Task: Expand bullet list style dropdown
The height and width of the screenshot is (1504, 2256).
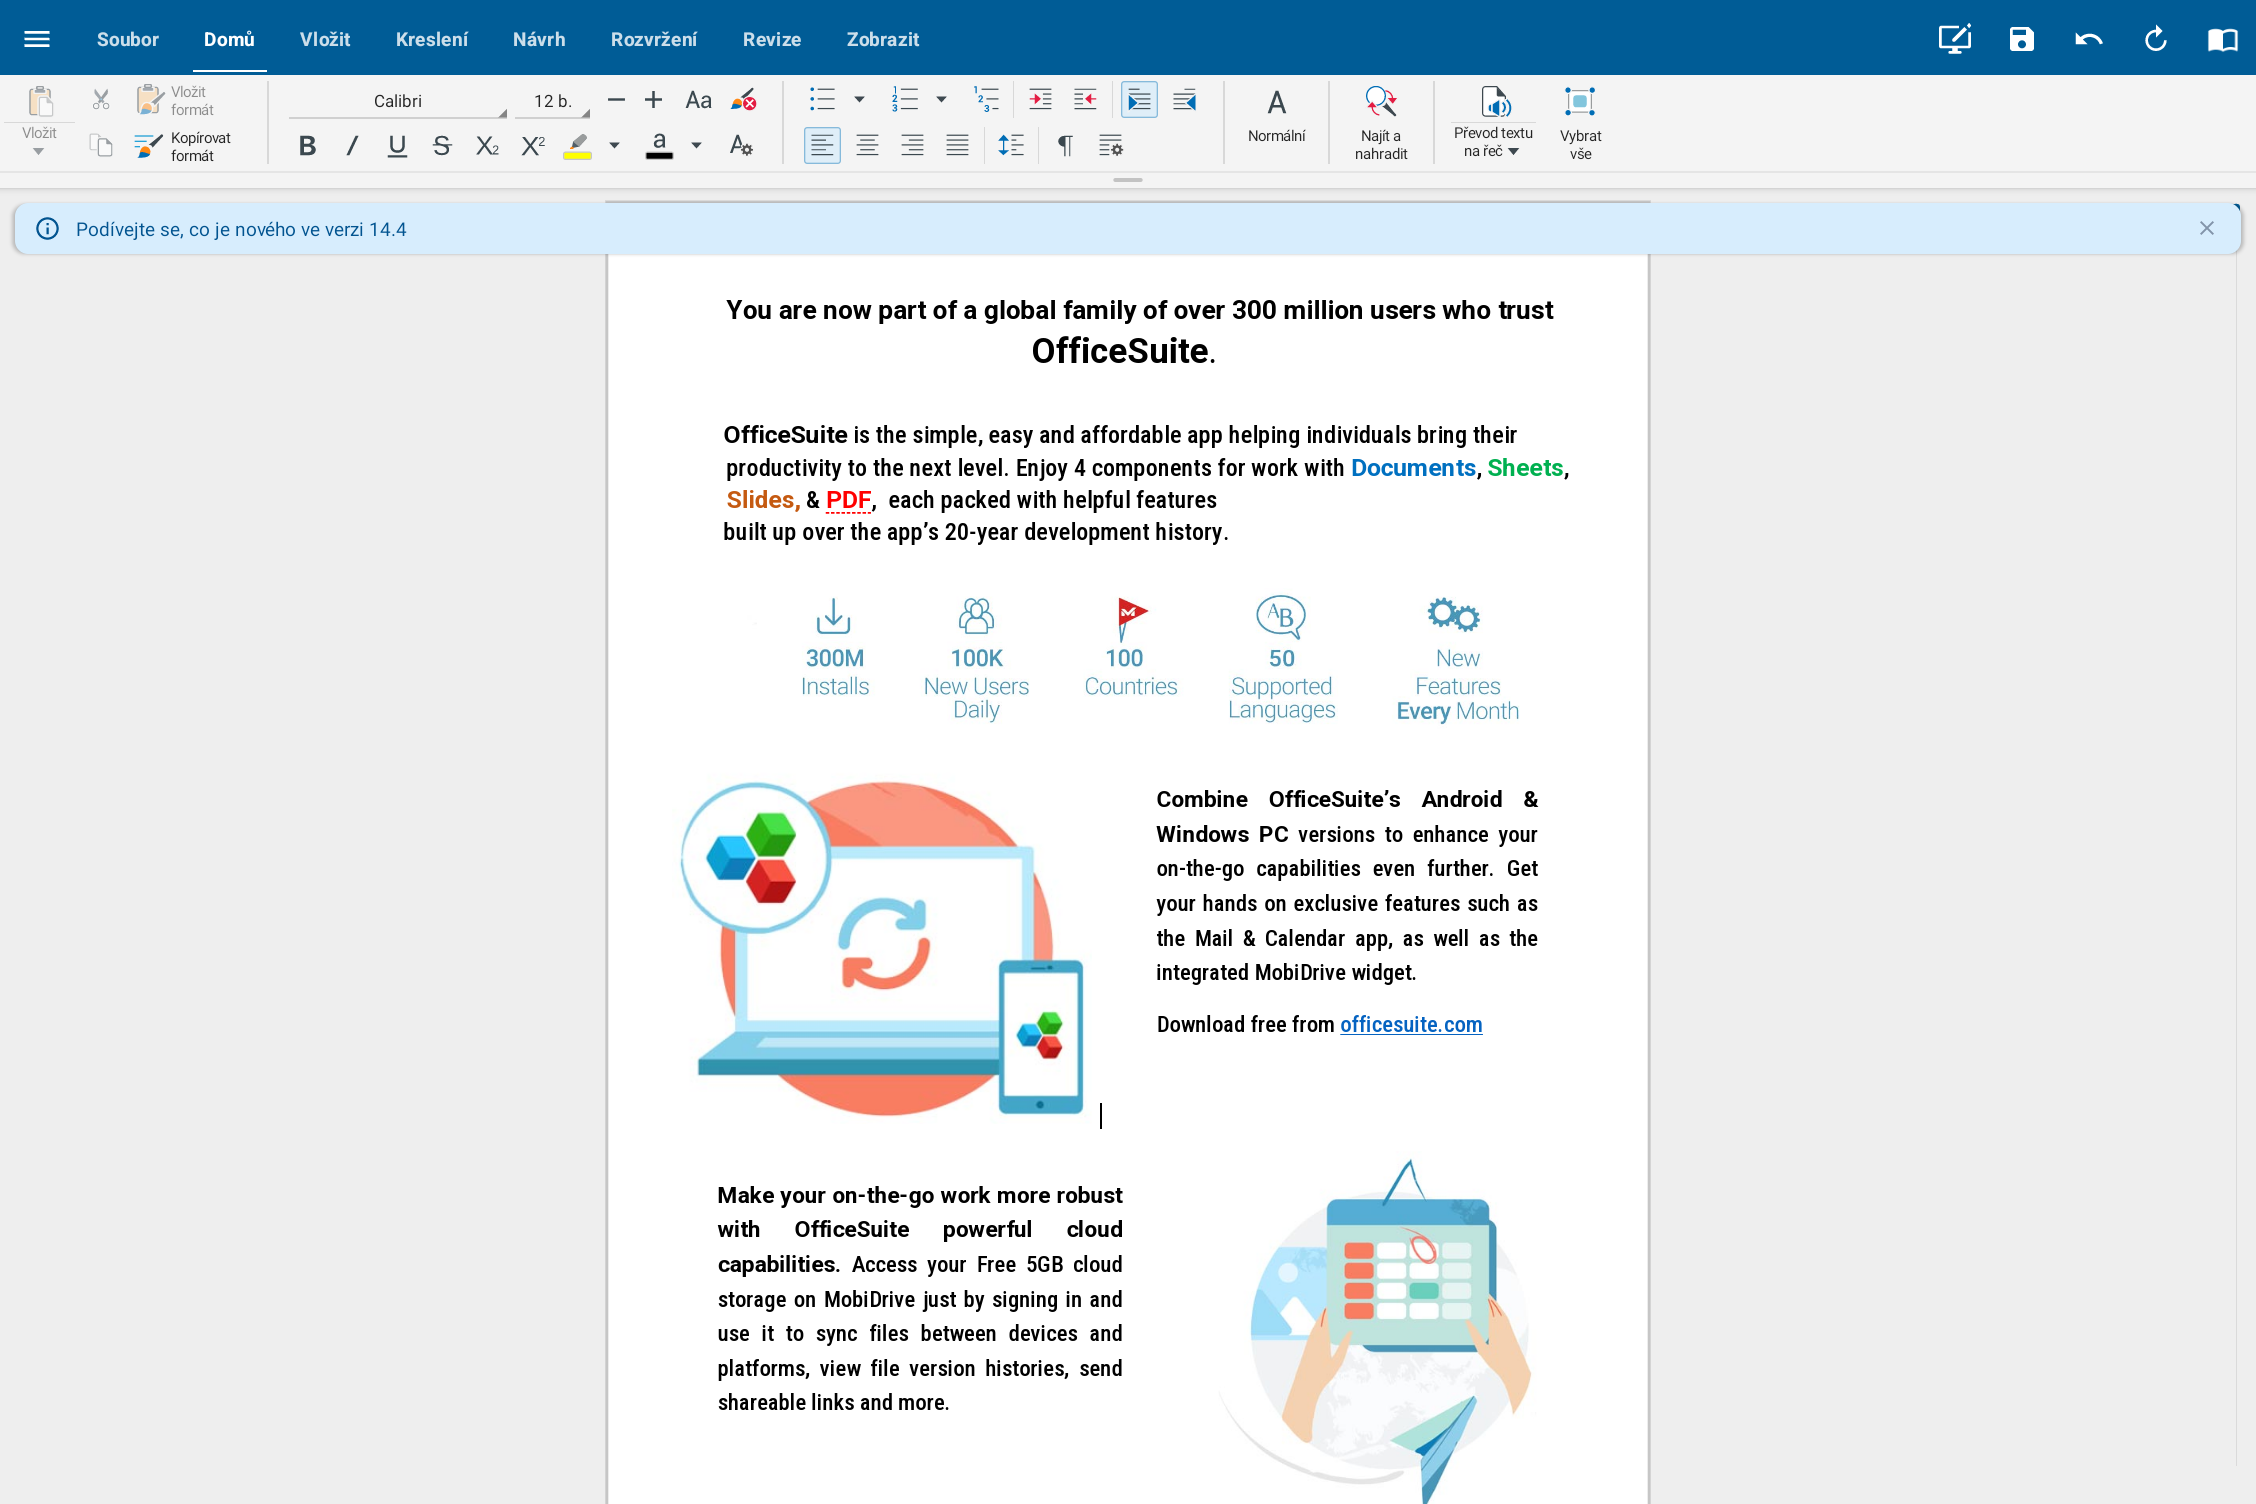Action: click(x=859, y=99)
